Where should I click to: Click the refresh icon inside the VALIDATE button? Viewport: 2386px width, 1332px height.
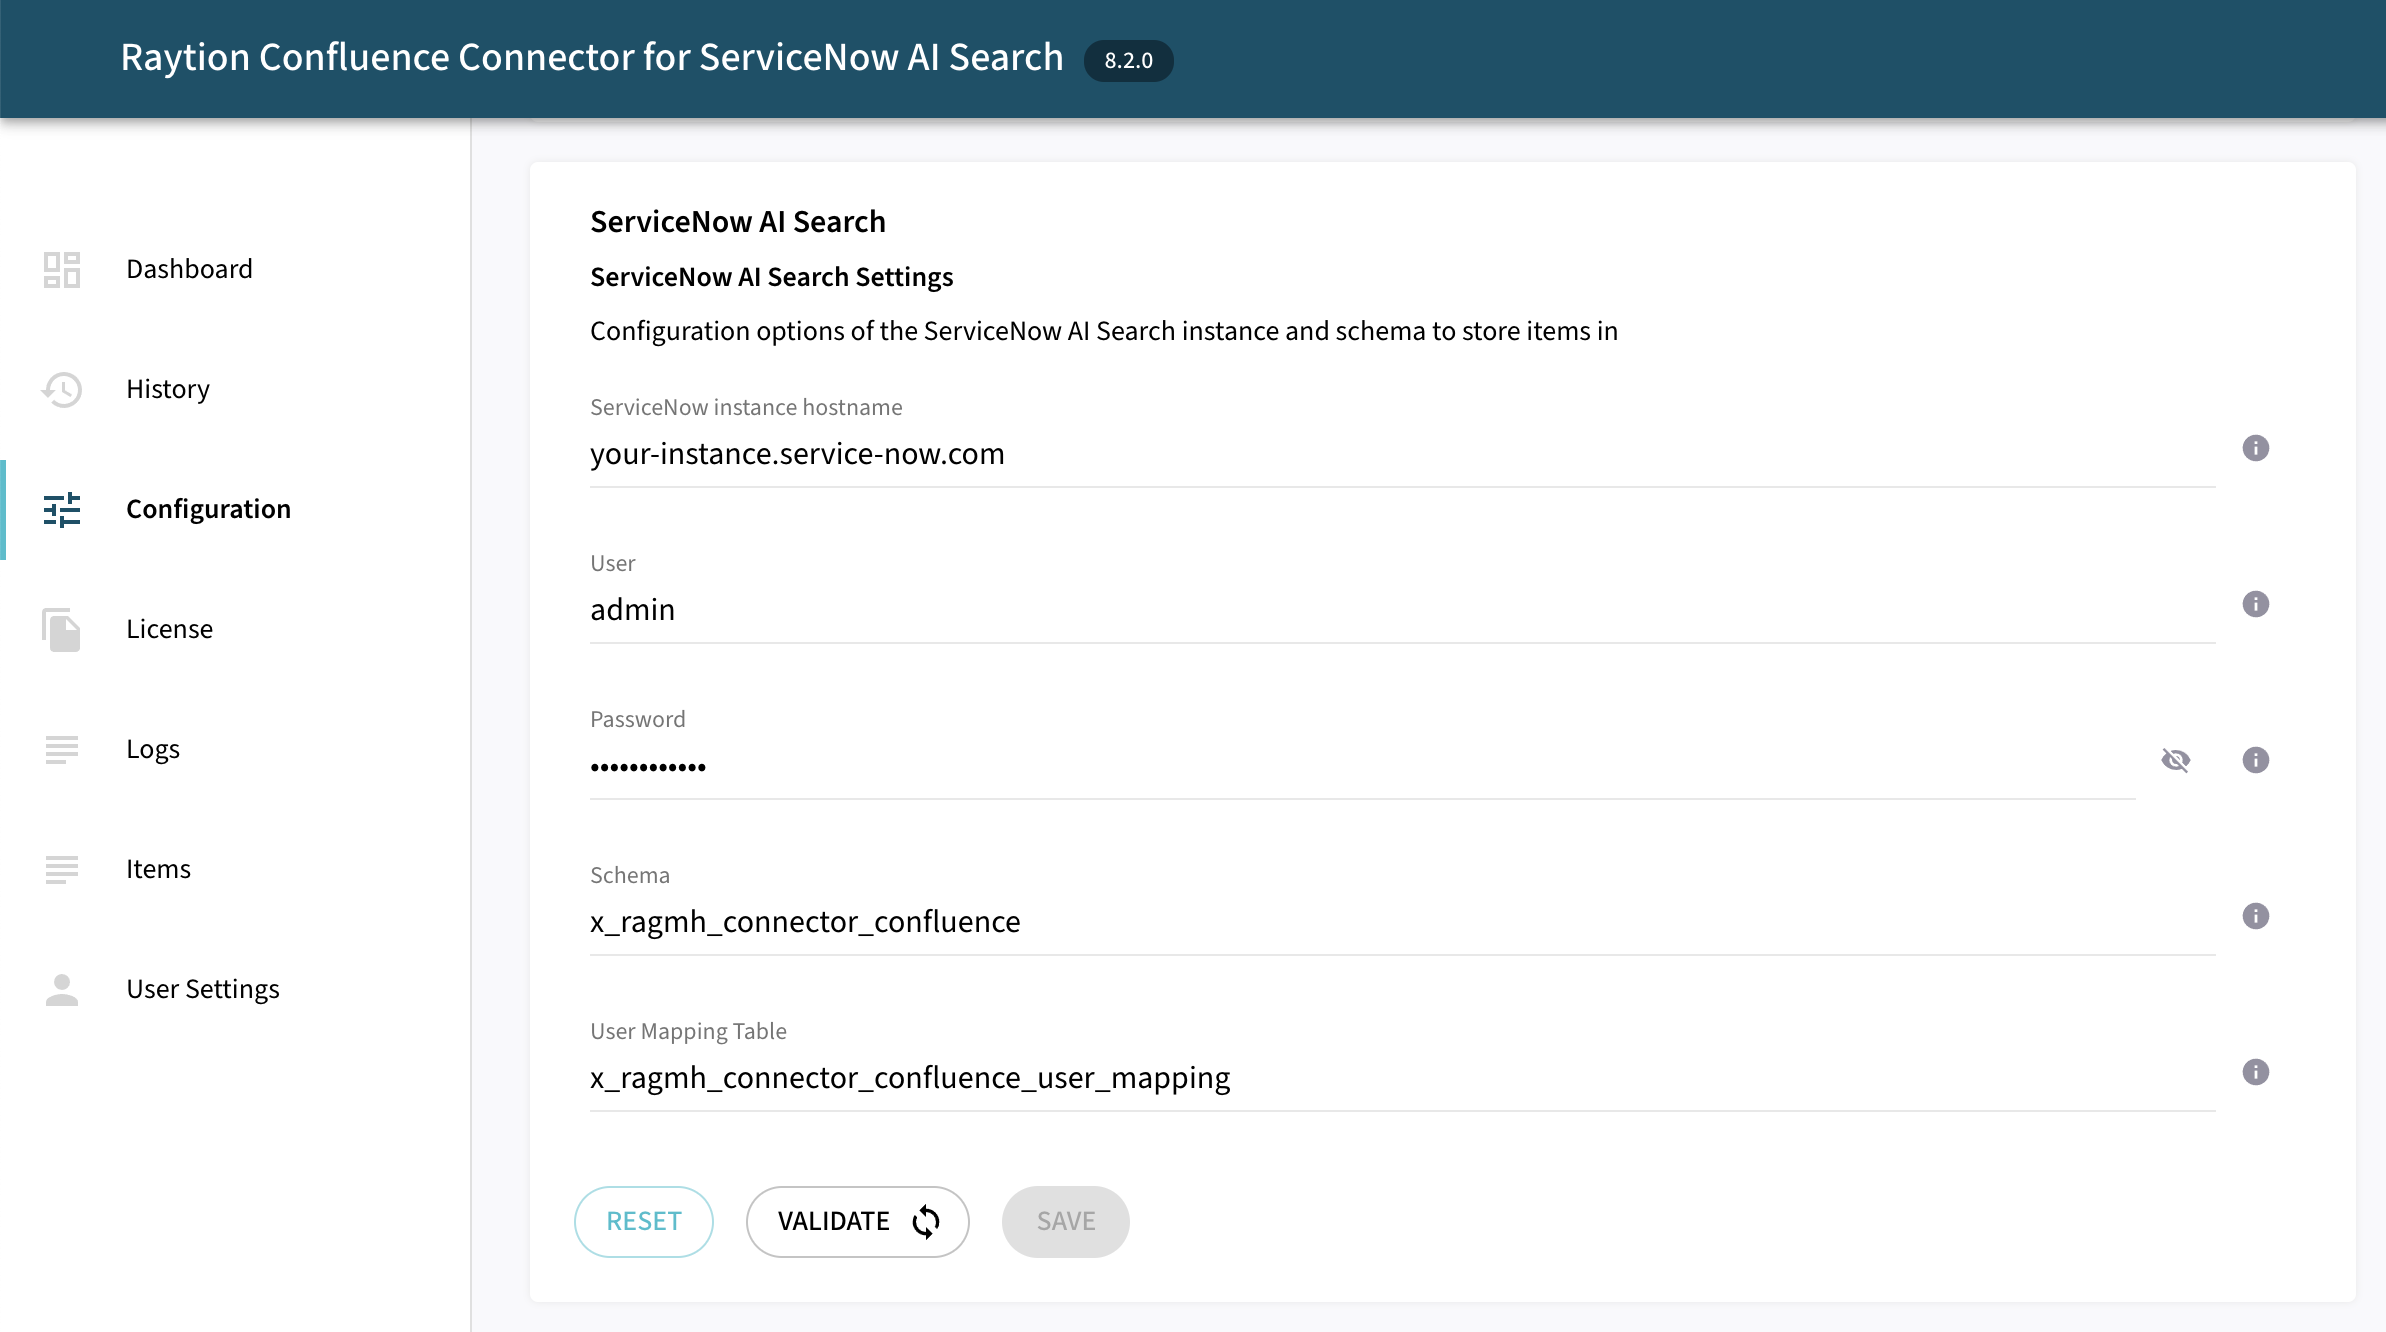click(924, 1221)
